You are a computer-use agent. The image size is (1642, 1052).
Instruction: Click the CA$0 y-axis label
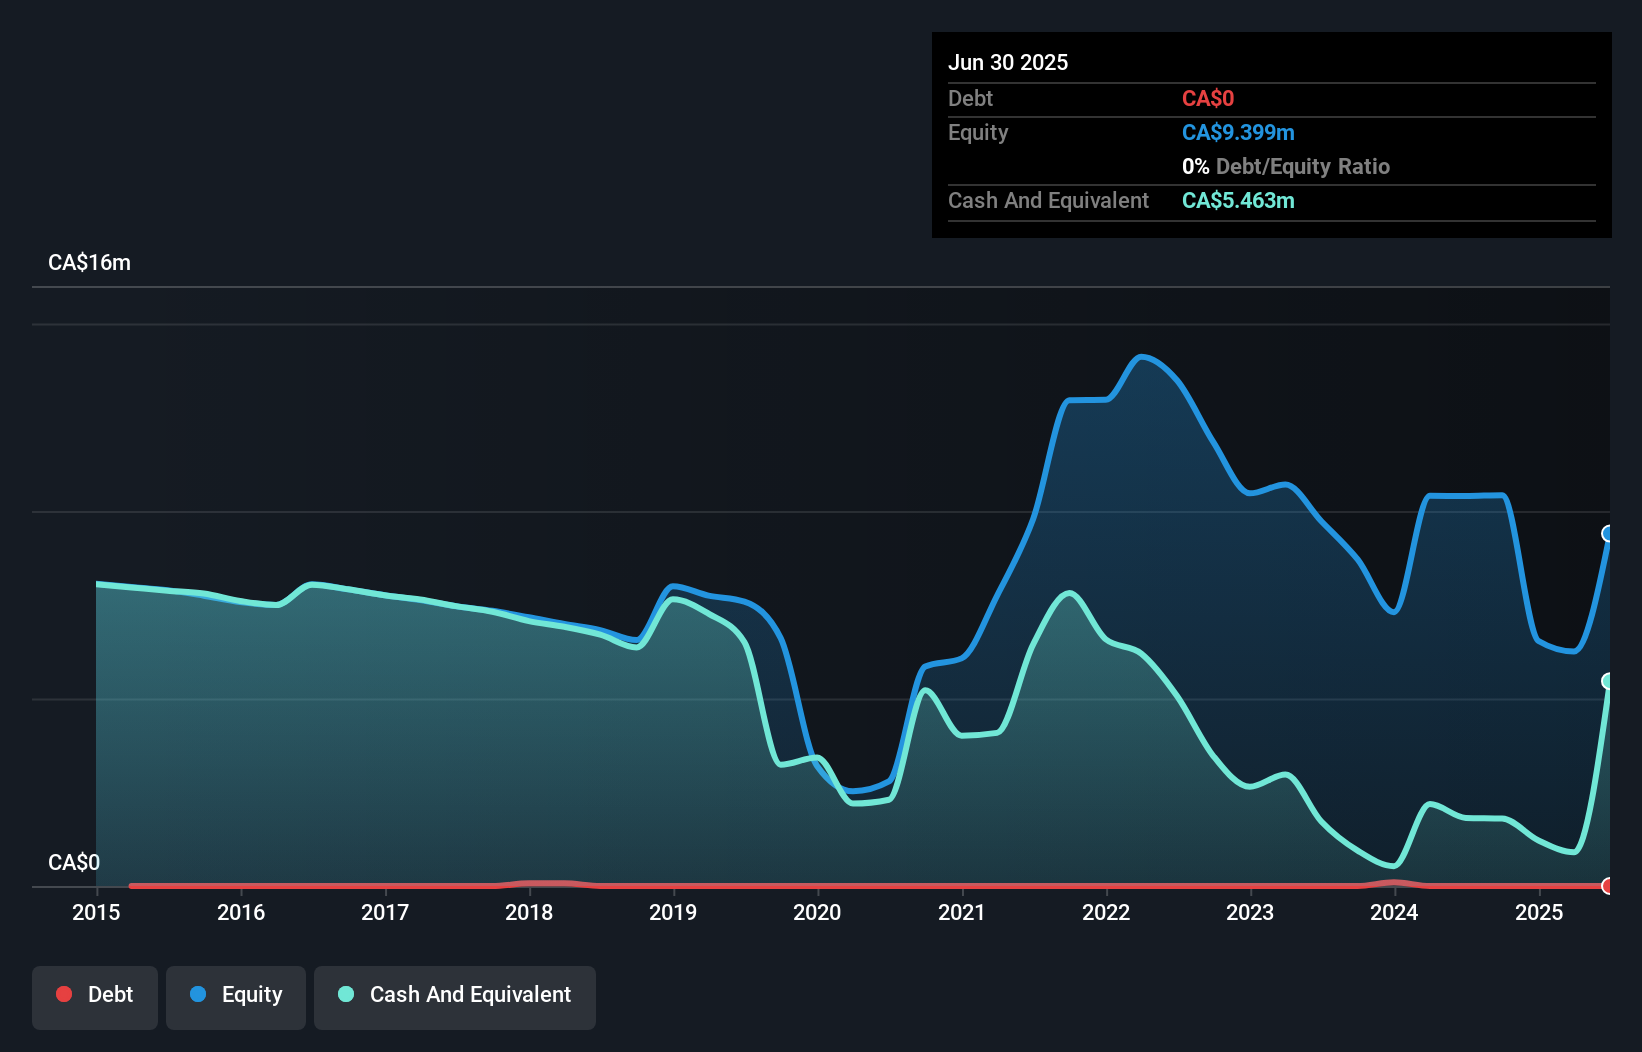[74, 862]
